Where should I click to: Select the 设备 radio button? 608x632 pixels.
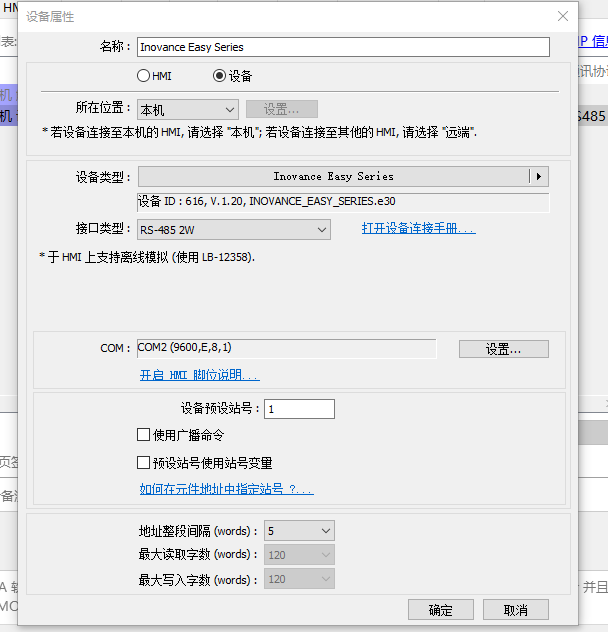point(220,76)
